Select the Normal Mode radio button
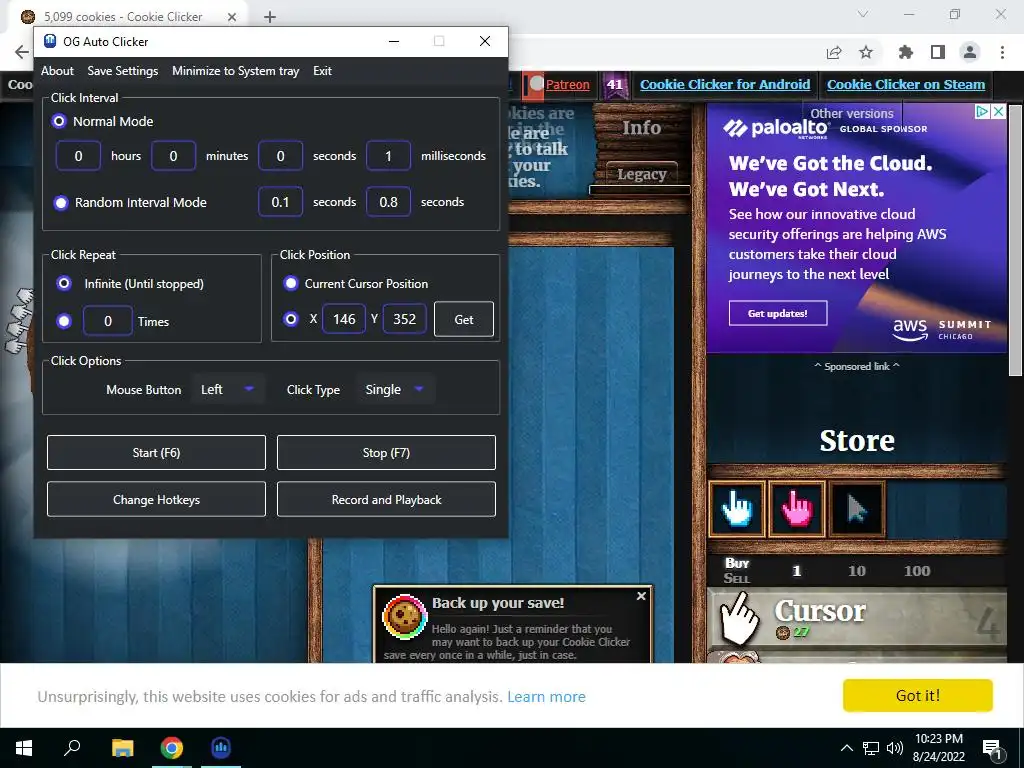1024x768 pixels. coord(59,121)
